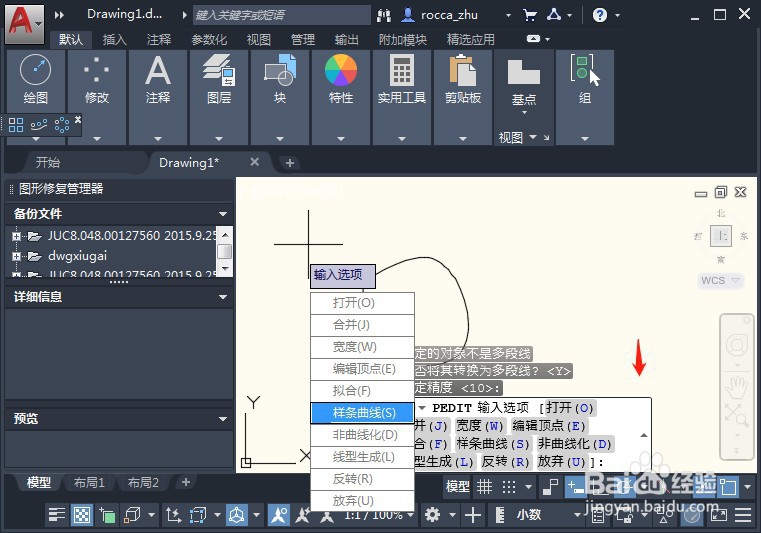761x533 pixels.
Task: Choose 样条曲线(S) spline option in menu
Action: (x=362, y=413)
